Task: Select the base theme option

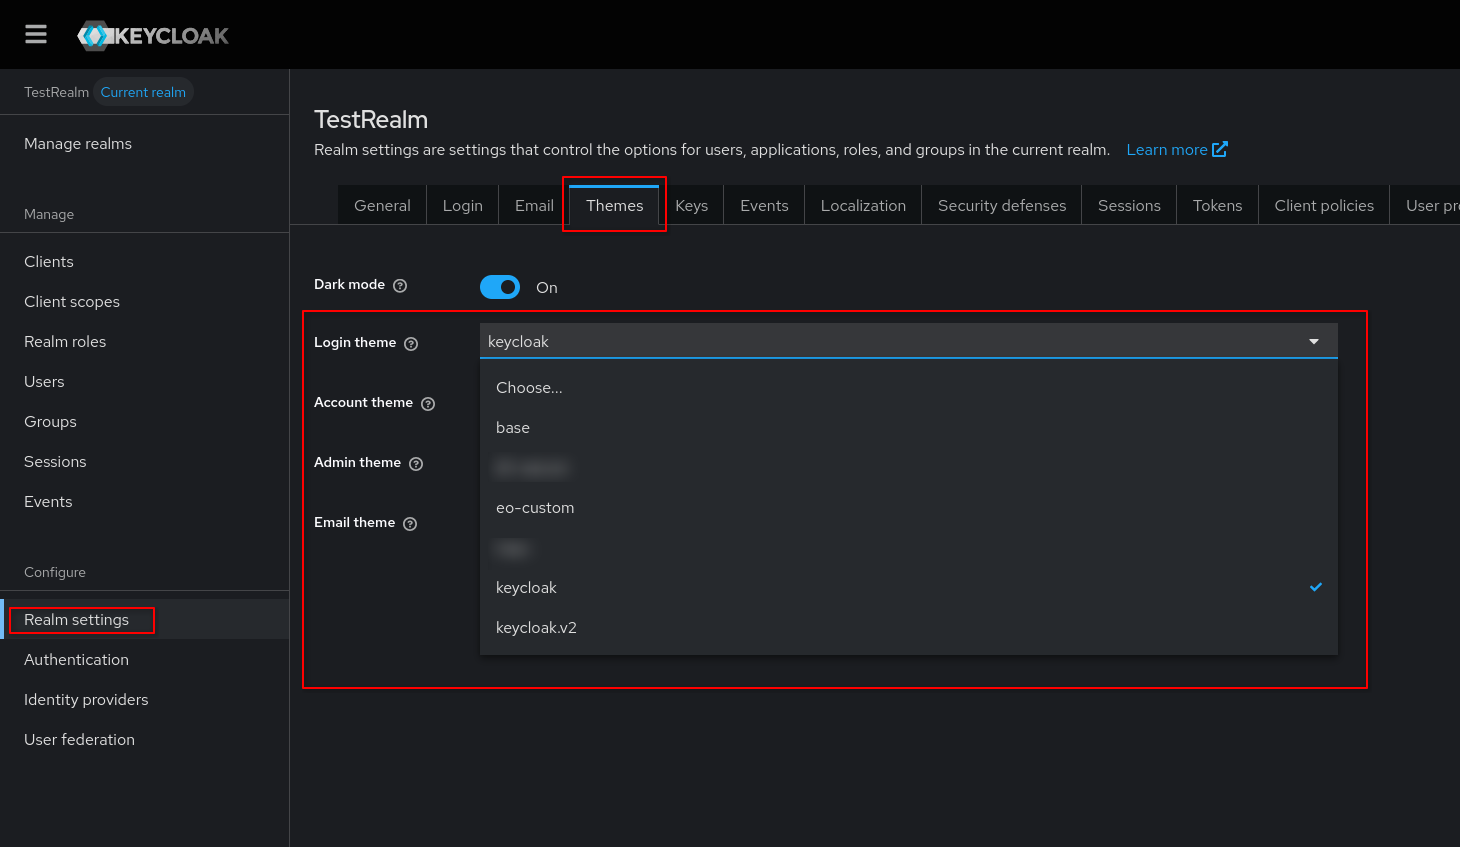Action: pyautogui.click(x=908, y=428)
